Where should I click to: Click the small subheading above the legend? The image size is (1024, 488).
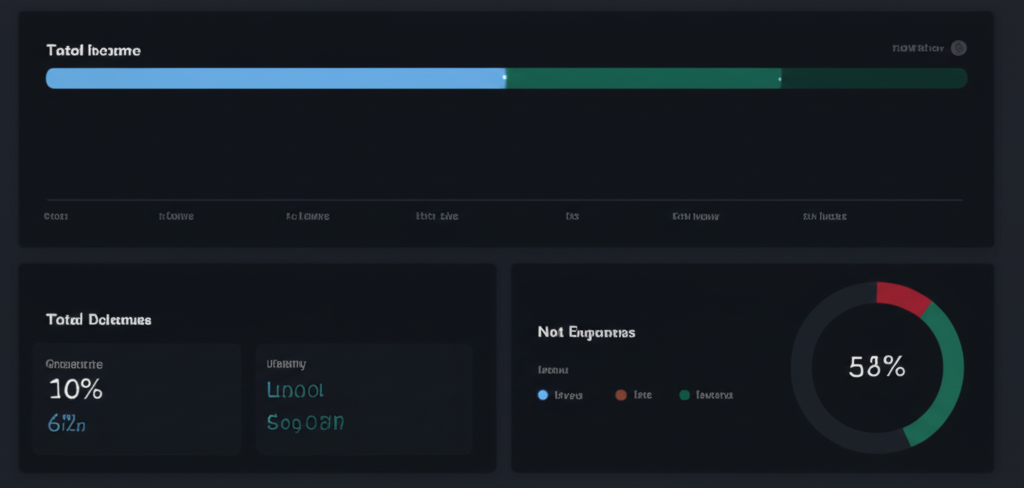(x=552, y=370)
